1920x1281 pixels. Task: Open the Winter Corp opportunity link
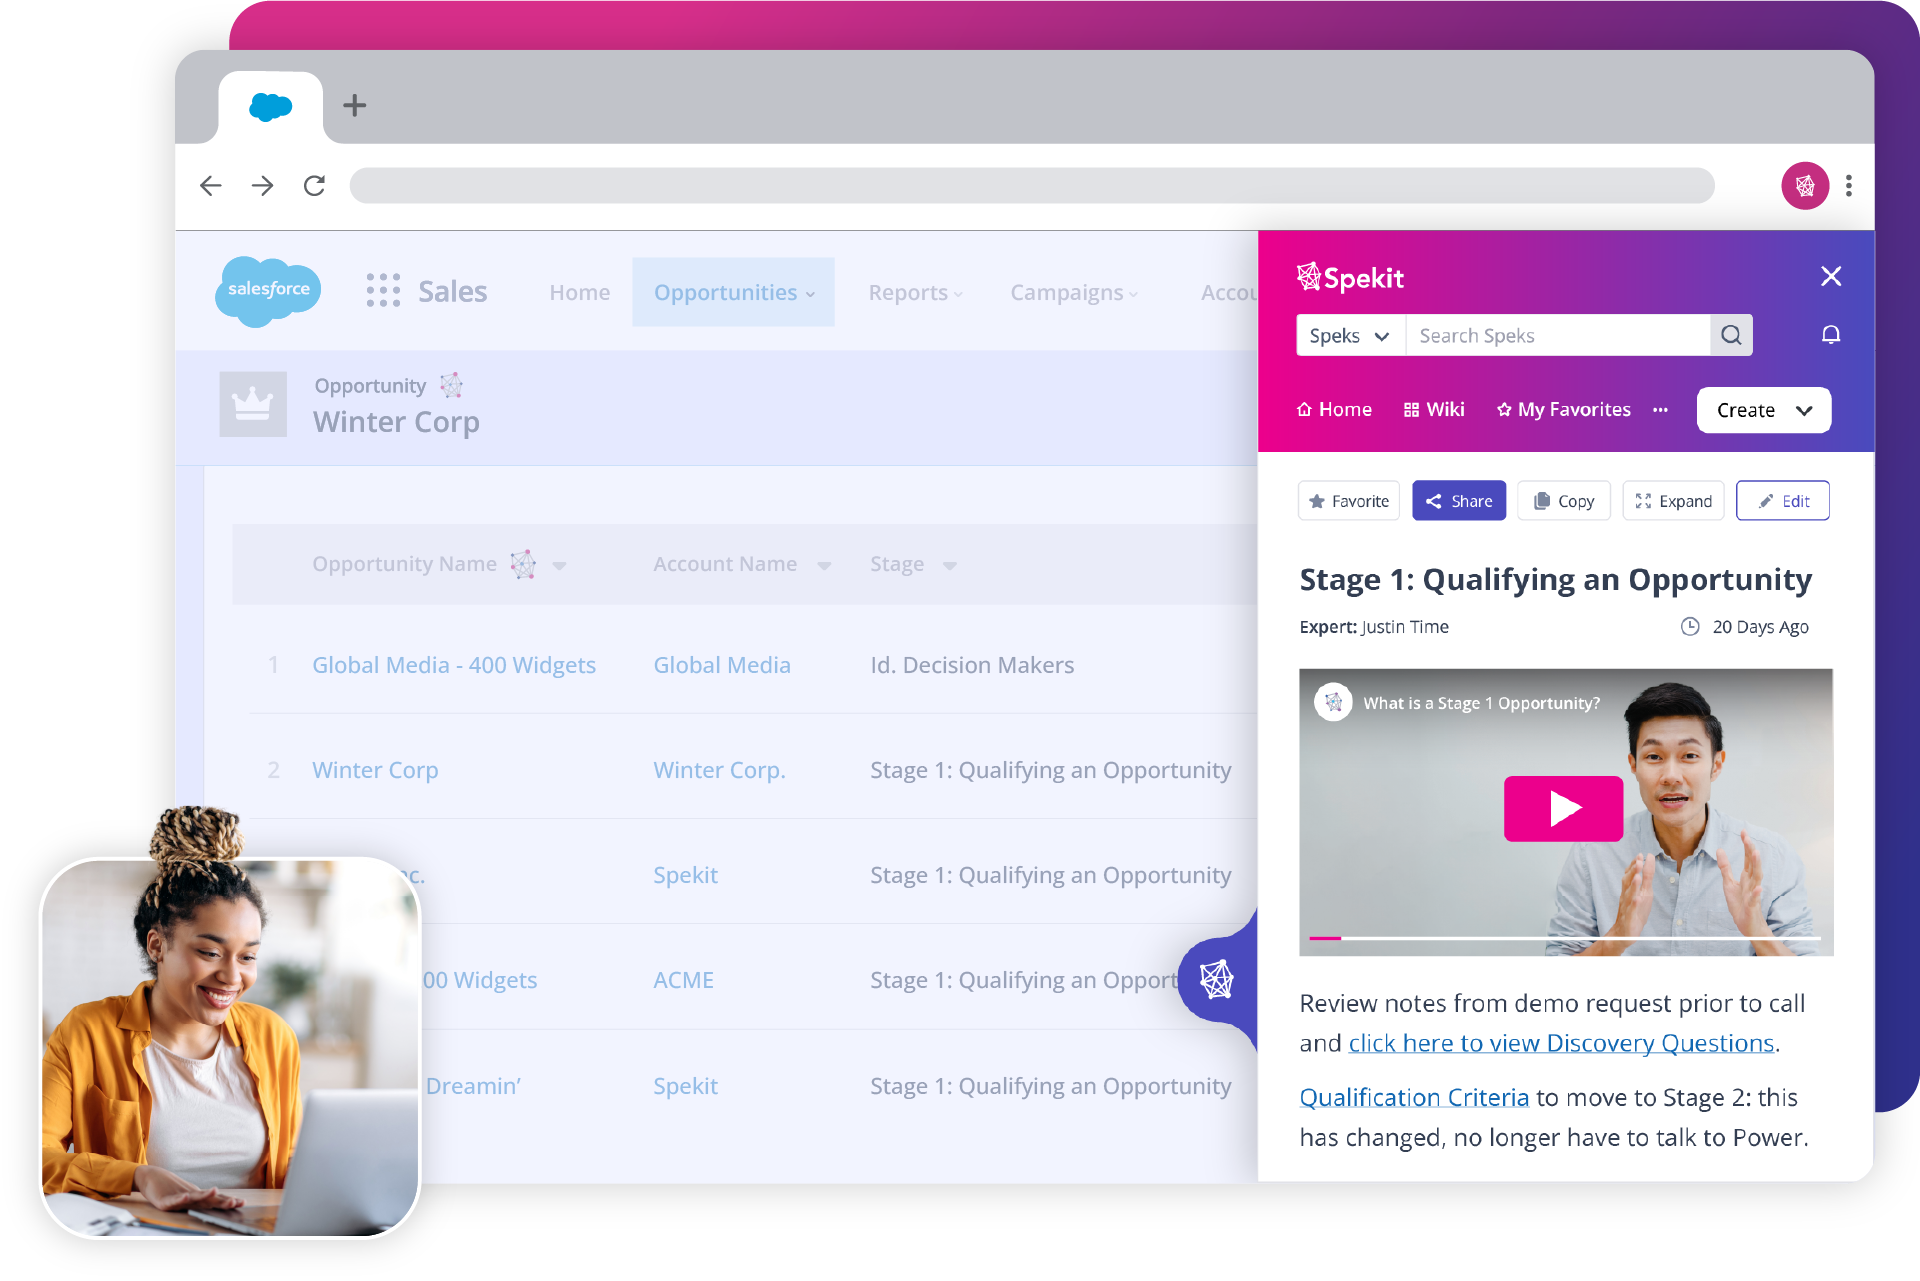(375, 771)
